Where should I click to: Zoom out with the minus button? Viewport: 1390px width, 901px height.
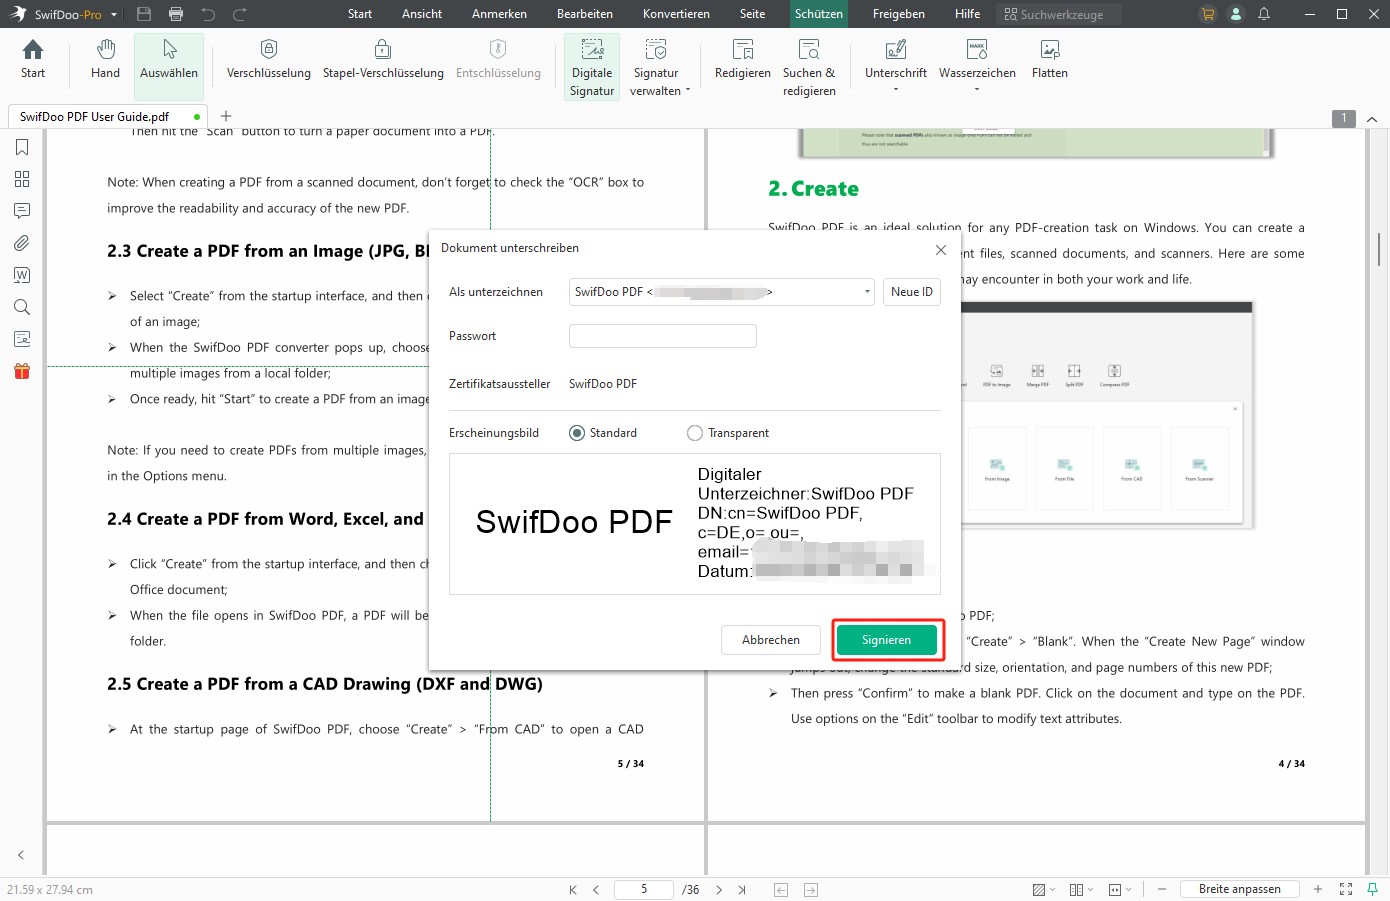(x=1161, y=889)
